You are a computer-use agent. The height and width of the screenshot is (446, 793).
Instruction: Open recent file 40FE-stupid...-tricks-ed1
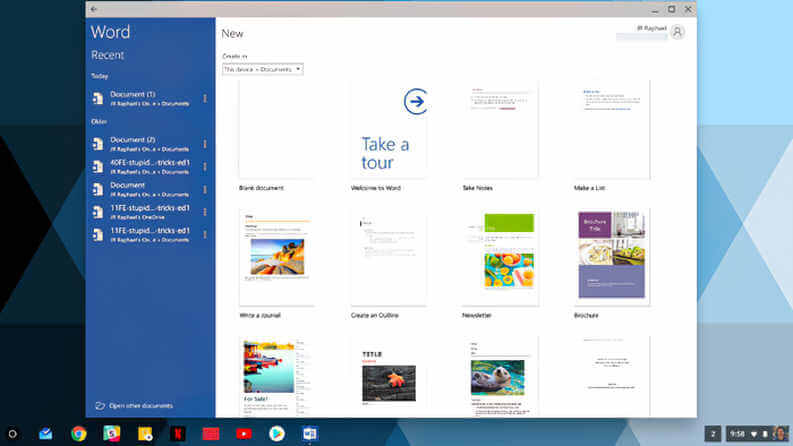click(149, 166)
